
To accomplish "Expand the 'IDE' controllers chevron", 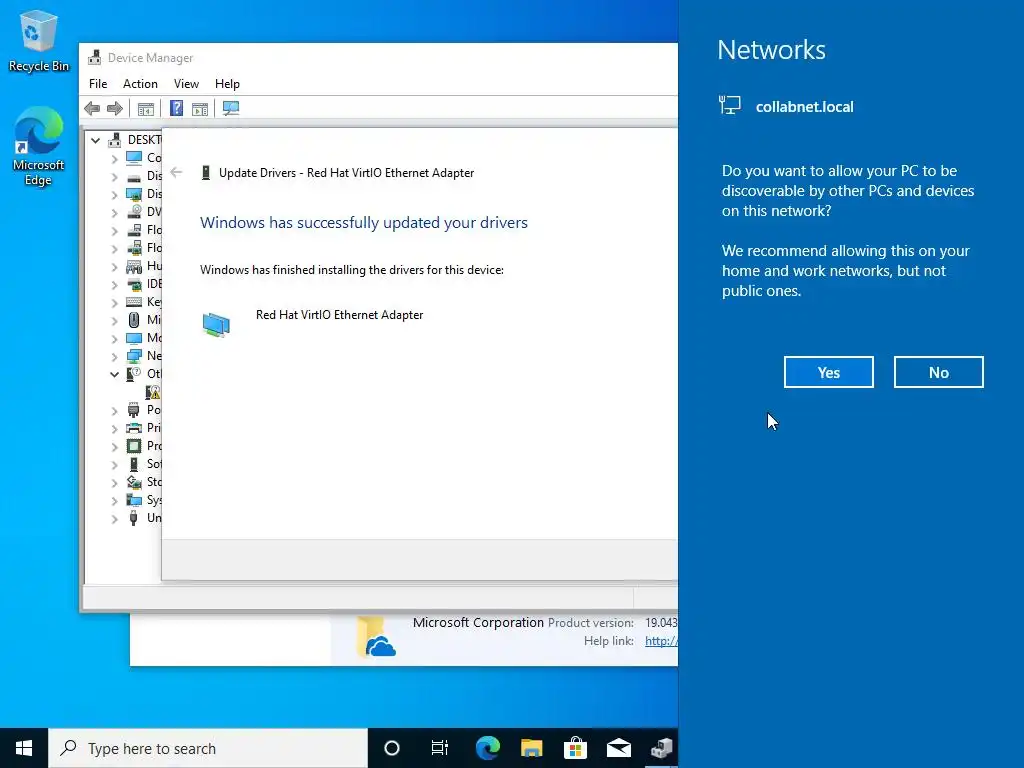I will pyautogui.click(x=114, y=284).
